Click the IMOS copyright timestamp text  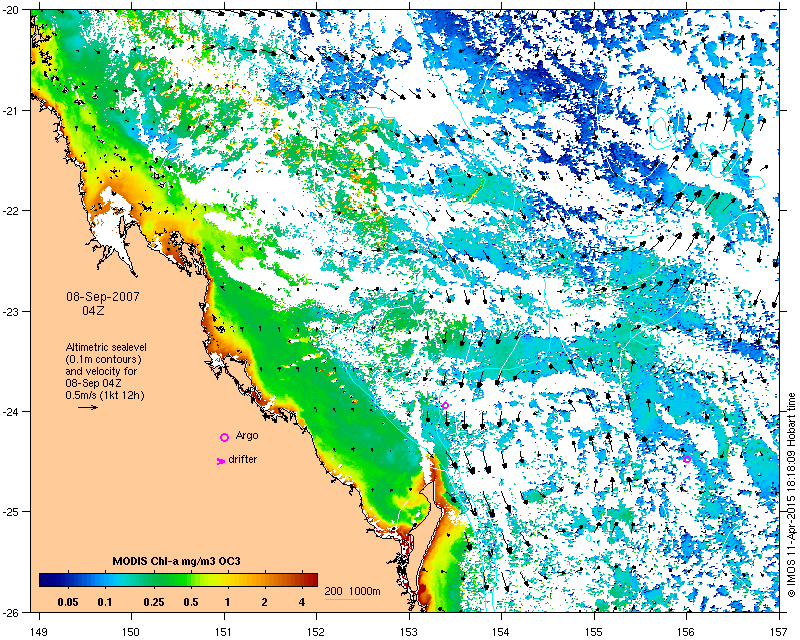coord(791,496)
